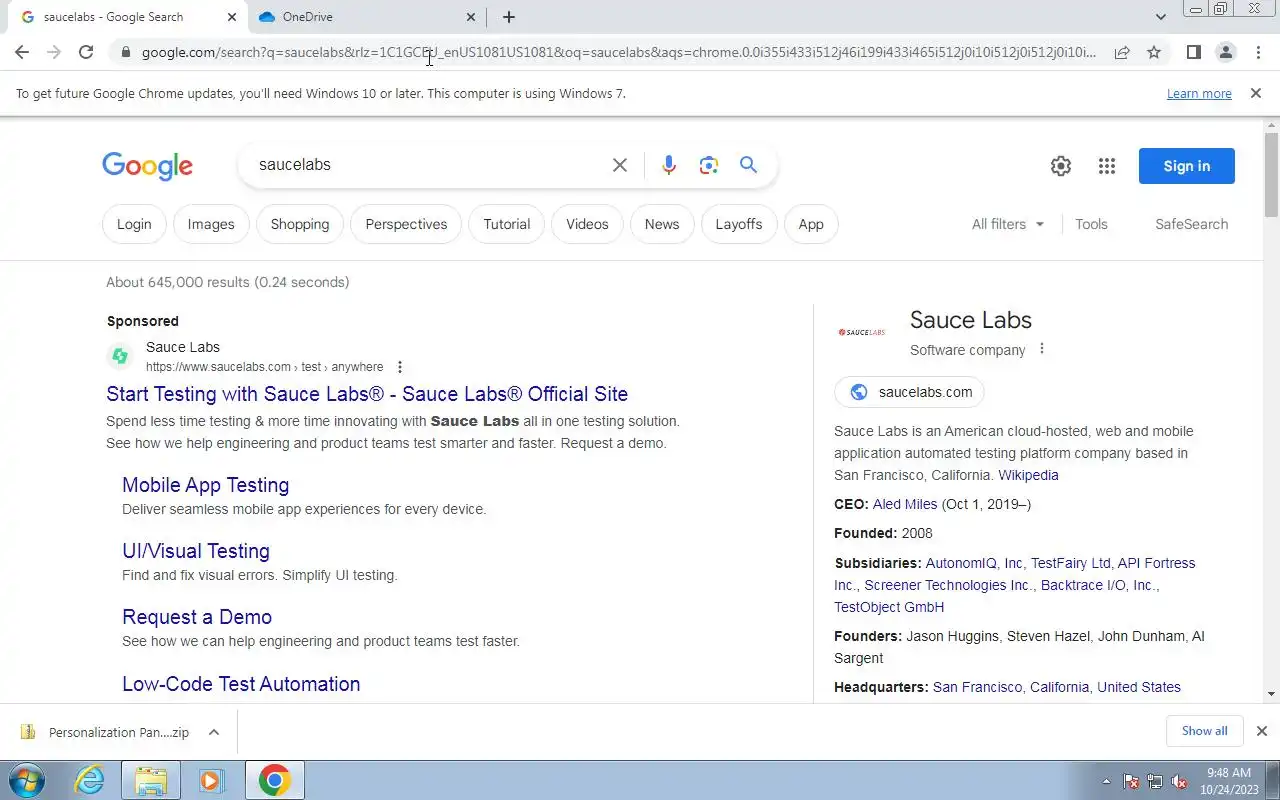Select the Perspectives filter chip
This screenshot has width=1280, height=800.
click(406, 224)
